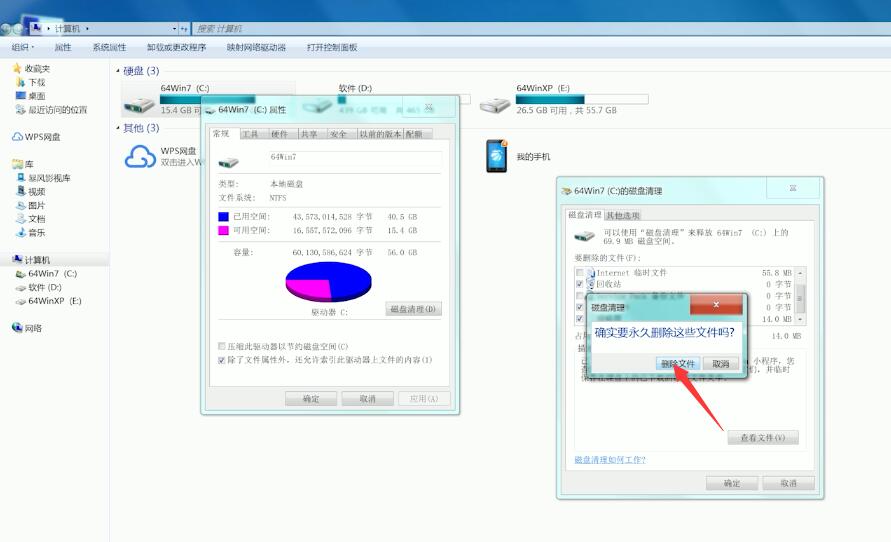Toggle the Internet 临时文件 checkbox
Screen dimensions: 891x542
coord(580,273)
